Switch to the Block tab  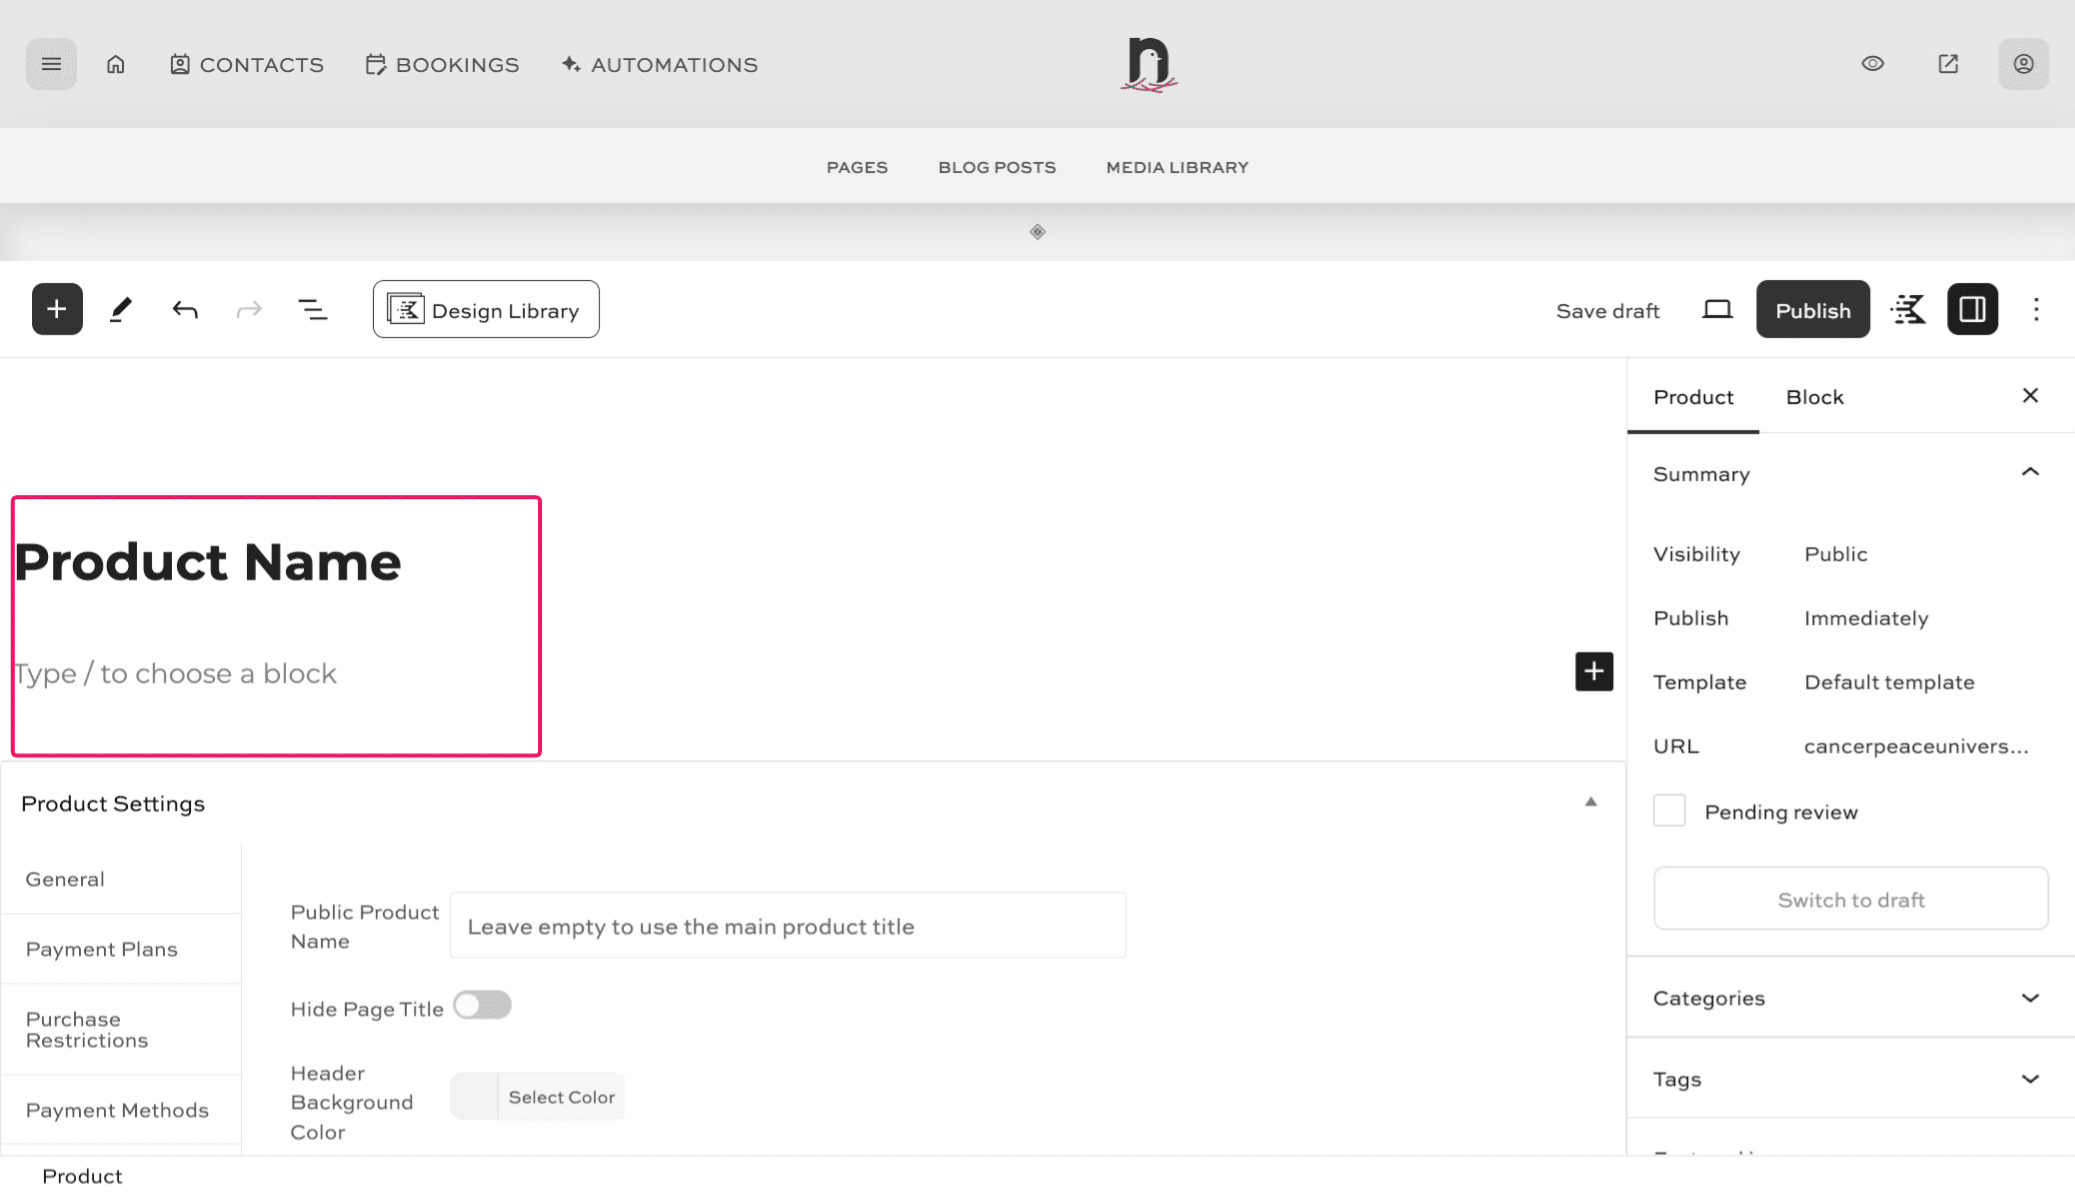(x=1814, y=397)
